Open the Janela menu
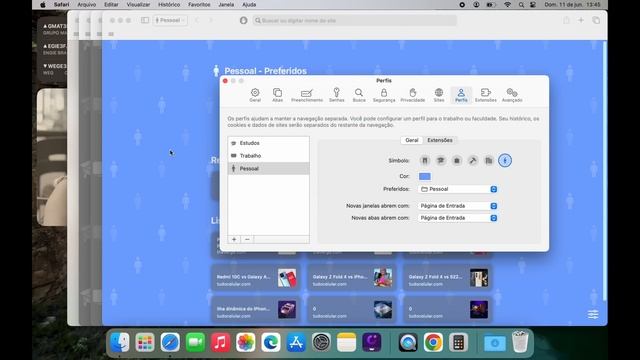640x360 pixels. (x=226, y=4)
